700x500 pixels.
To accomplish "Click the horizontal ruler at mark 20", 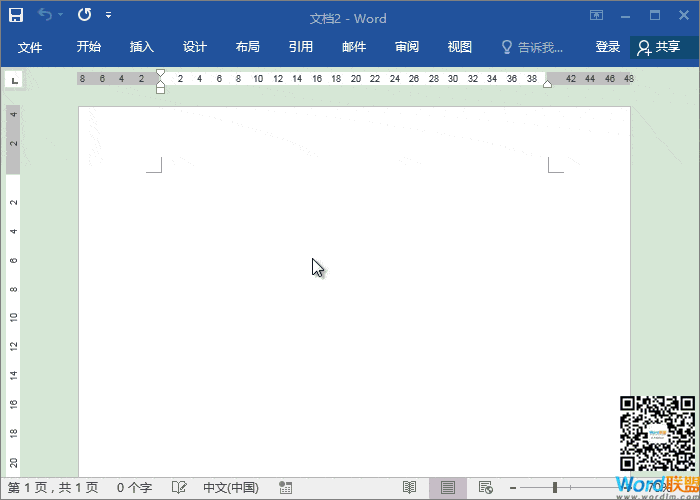I will tap(355, 79).
